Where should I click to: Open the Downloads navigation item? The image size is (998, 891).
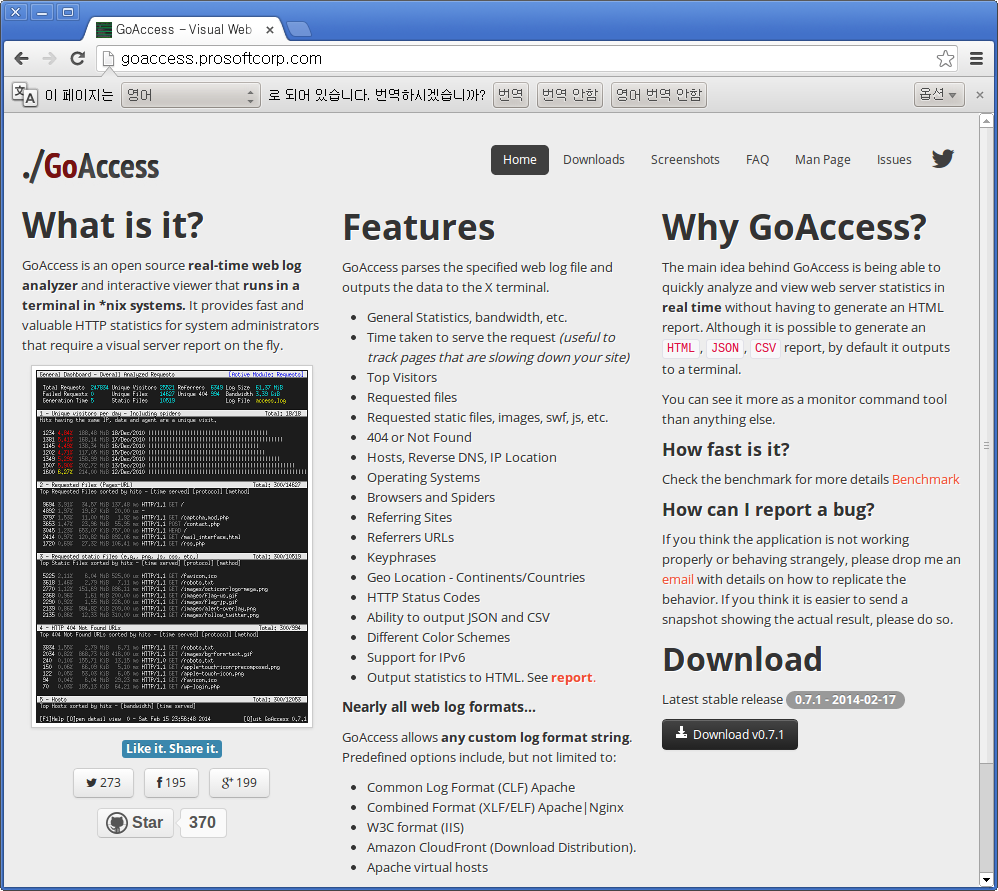[x=594, y=160]
